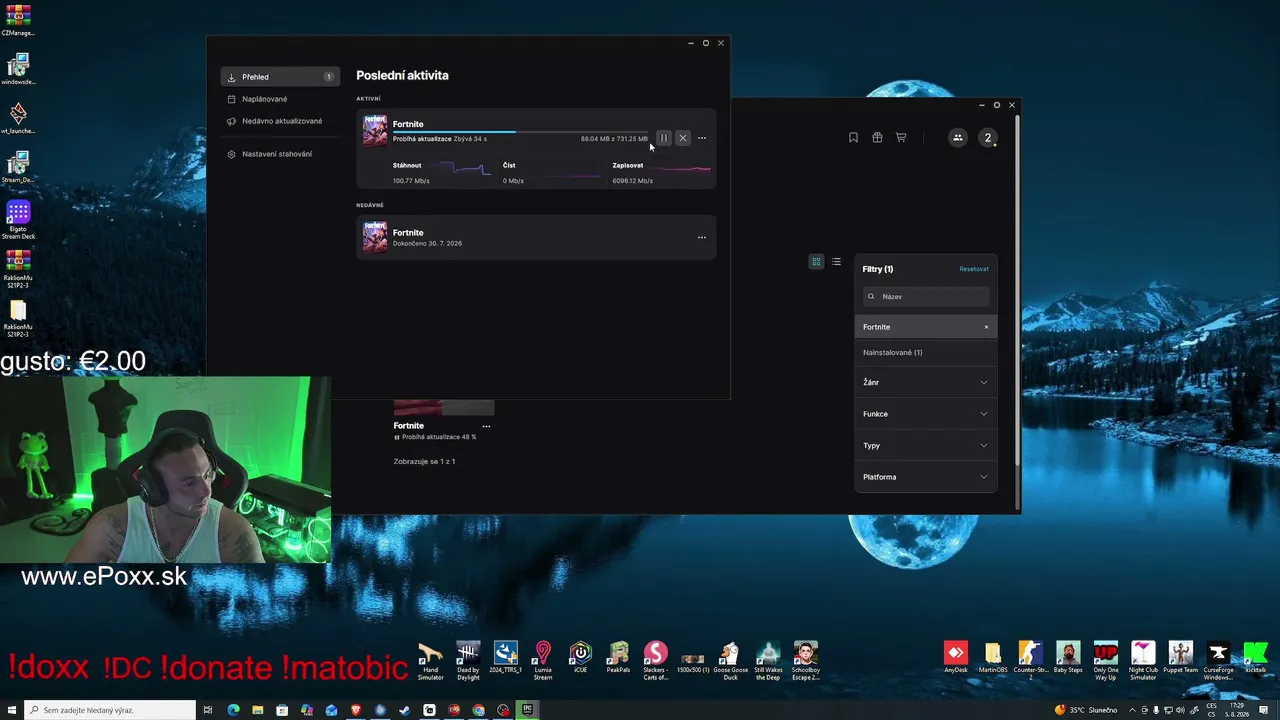This screenshot has width=1280, height=720.
Task: Open the bookmark wishlist icon in the library window
Action: tap(853, 138)
